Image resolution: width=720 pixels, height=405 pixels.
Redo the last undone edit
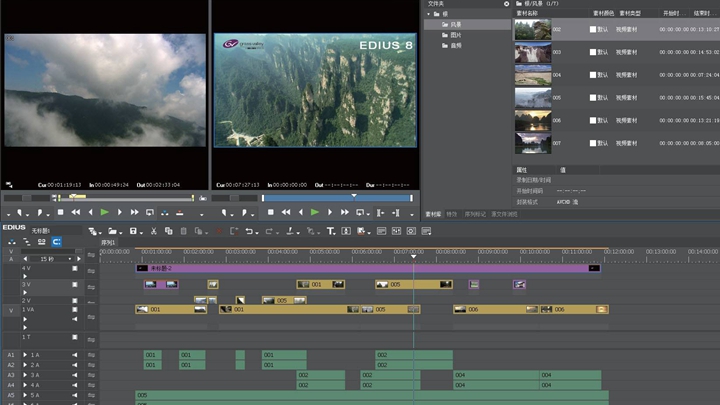[269, 231]
